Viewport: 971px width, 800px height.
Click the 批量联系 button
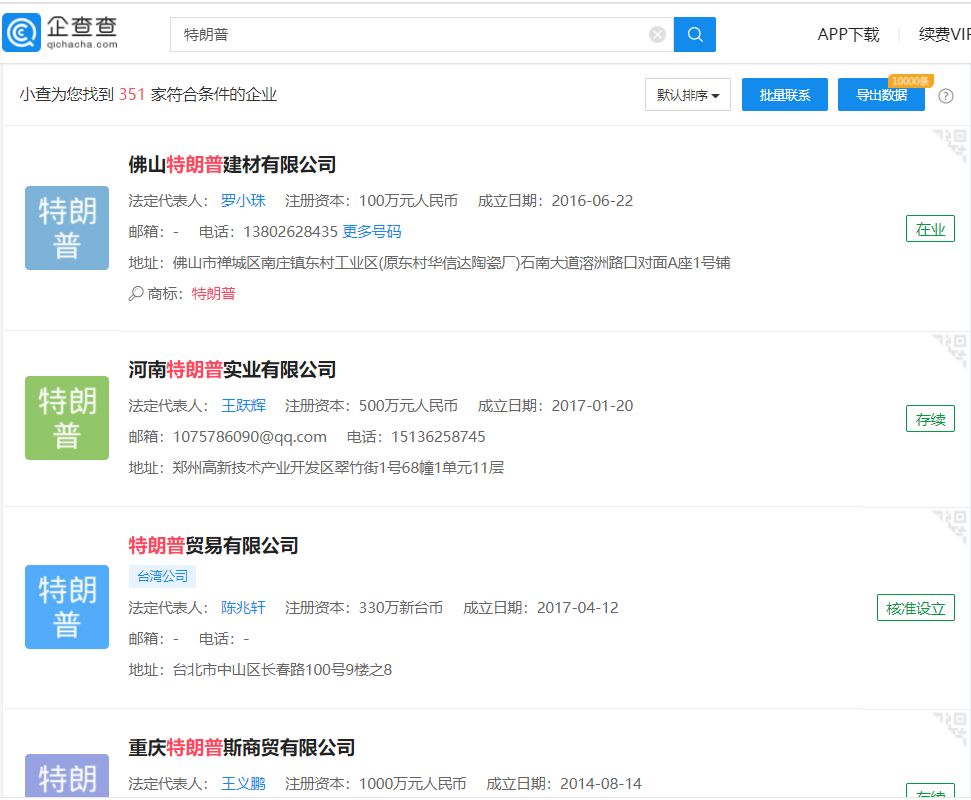785,95
